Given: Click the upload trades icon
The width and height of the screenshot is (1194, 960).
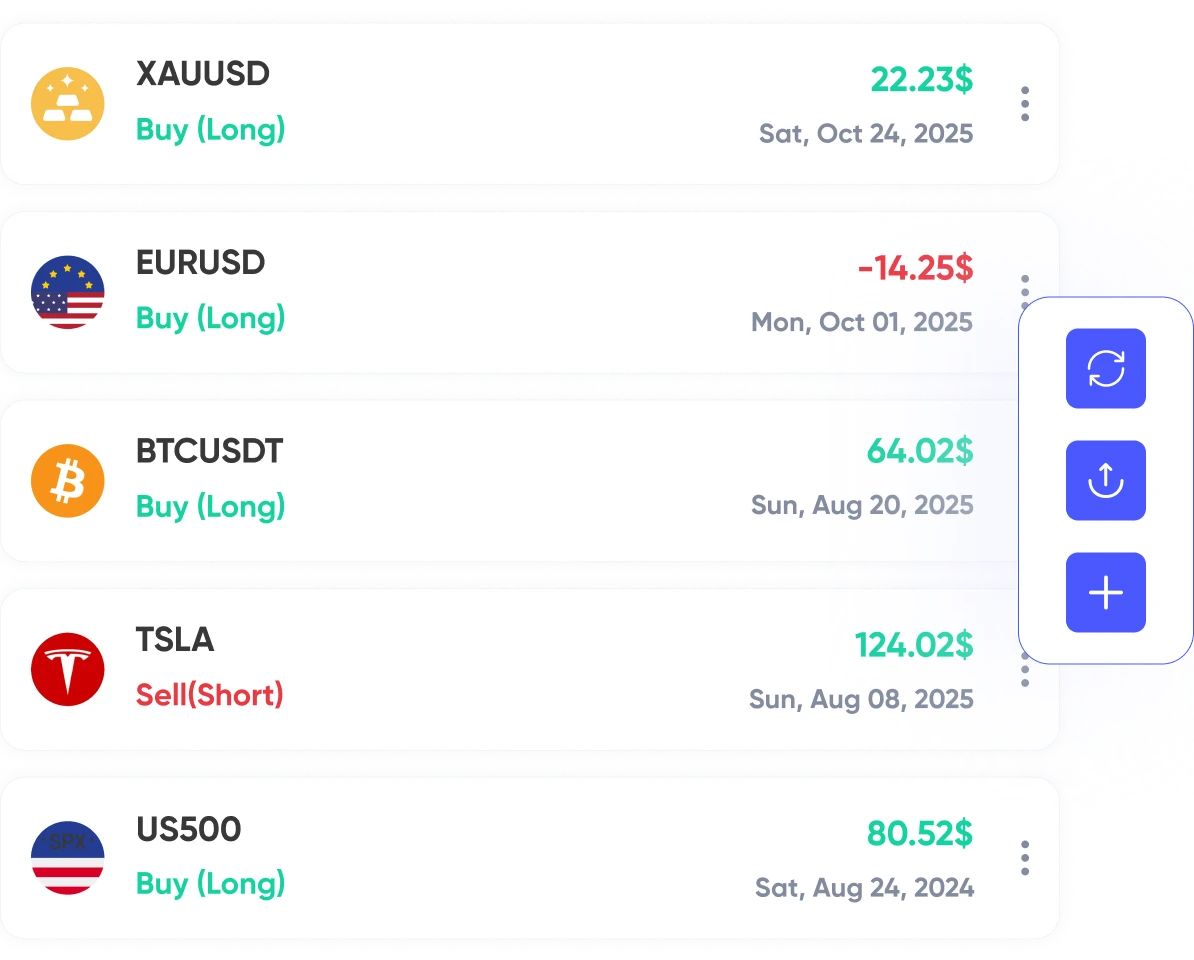Looking at the screenshot, I should [x=1105, y=480].
